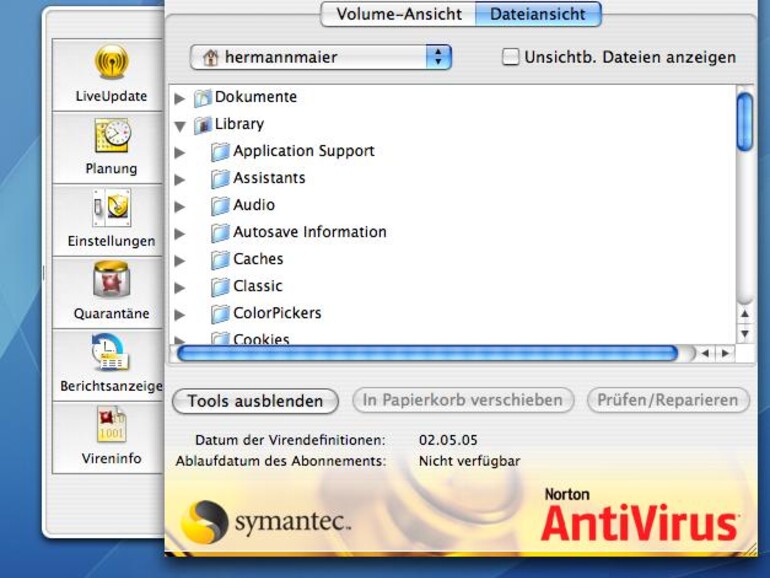This screenshot has width=770, height=578.
Task: Expand the Autosave Information triangle
Action: click(180, 233)
